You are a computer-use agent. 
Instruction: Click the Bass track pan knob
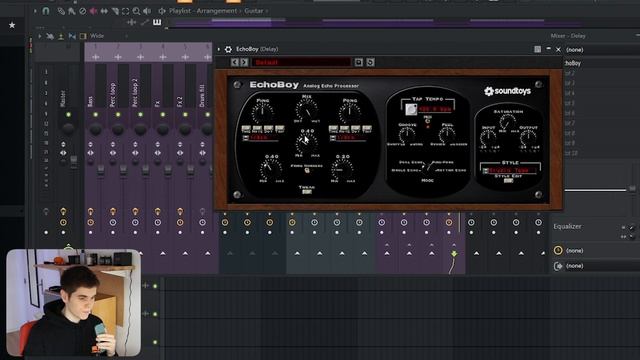pyautogui.click(x=96, y=129)
